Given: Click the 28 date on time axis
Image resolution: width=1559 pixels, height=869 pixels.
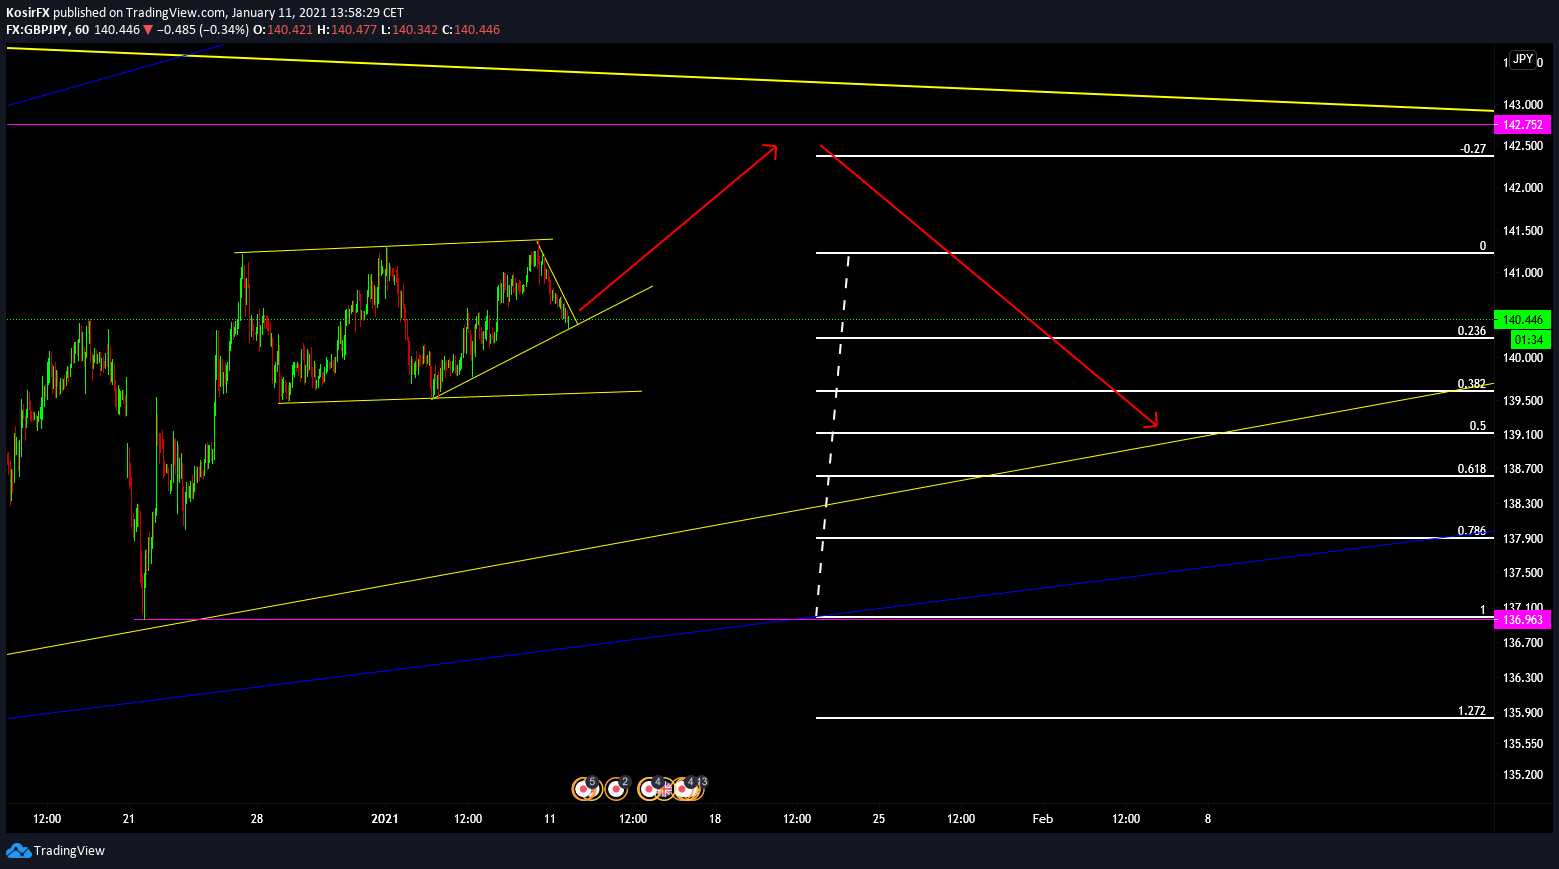Looking at the screenshot, I should point(257,819).
